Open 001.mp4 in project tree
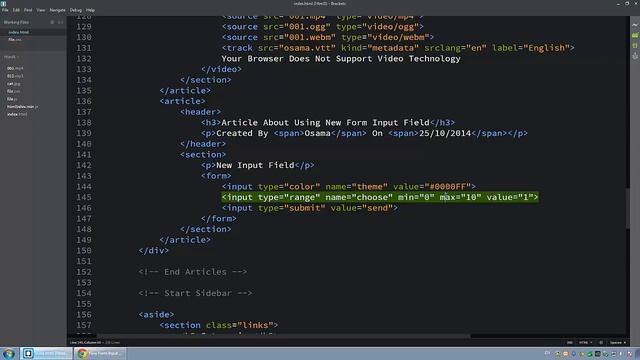This screenshot has width=640, height=360. click(15, 68)
